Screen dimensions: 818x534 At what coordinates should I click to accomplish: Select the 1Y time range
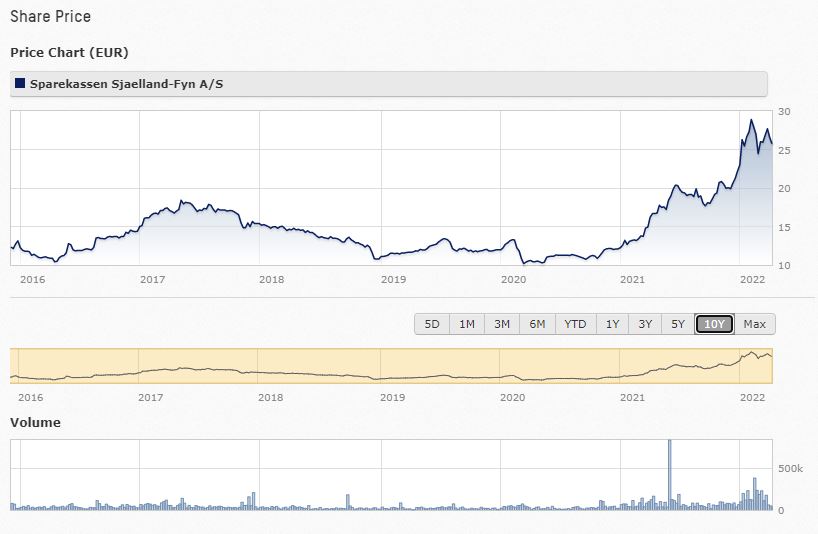[x=612, y=324]
